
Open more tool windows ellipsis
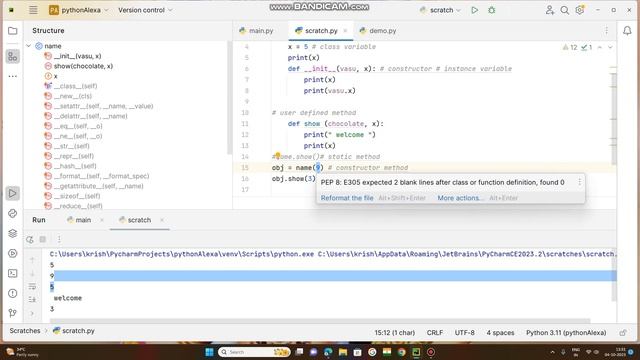[x=13, y=76]
